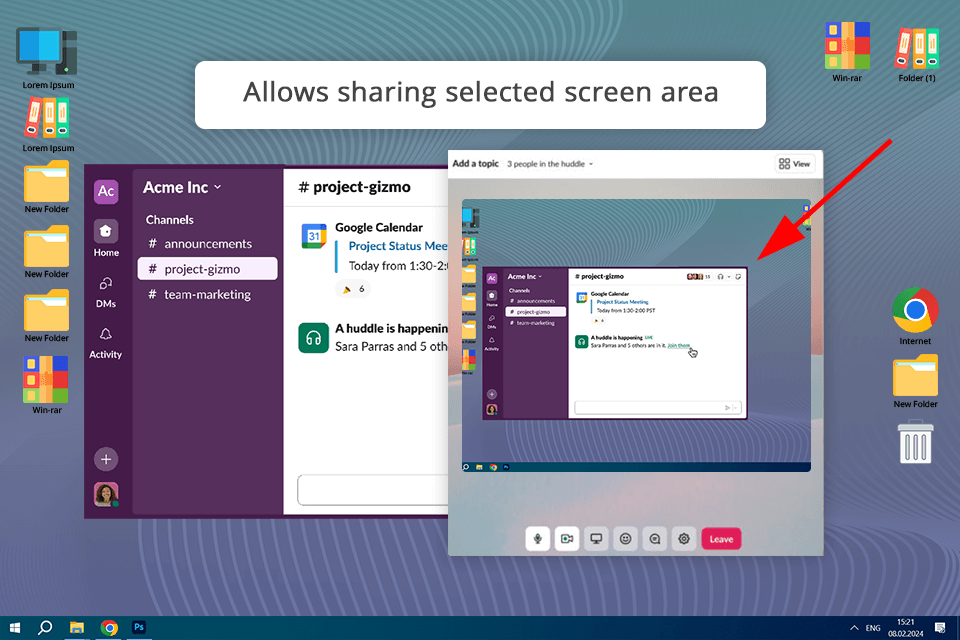The height and width of the screenshot is (640, 960).
Task: Select the project-gizmo channel
Action: pos(208,269)
